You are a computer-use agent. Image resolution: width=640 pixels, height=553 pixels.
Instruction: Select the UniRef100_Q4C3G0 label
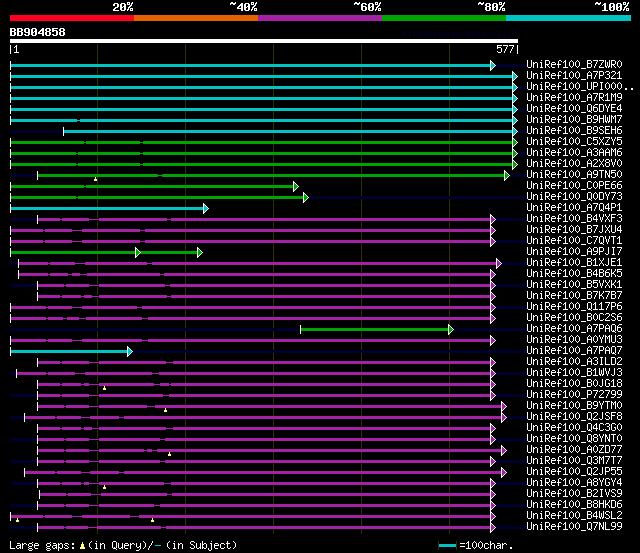574,428
